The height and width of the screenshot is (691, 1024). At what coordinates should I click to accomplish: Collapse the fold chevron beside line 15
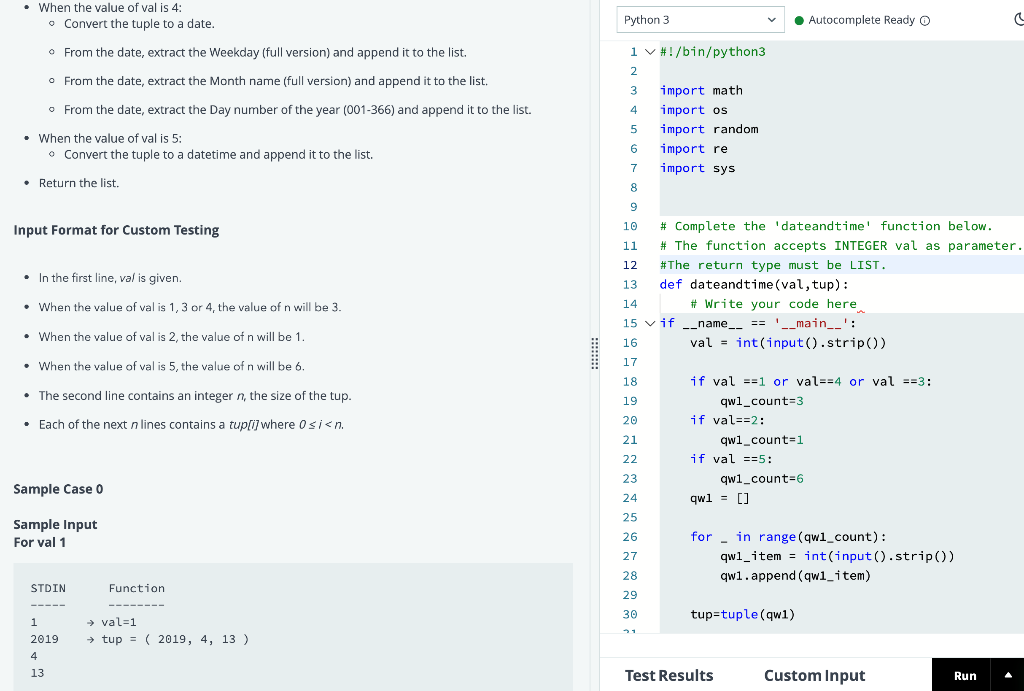[x=652, y=323]
